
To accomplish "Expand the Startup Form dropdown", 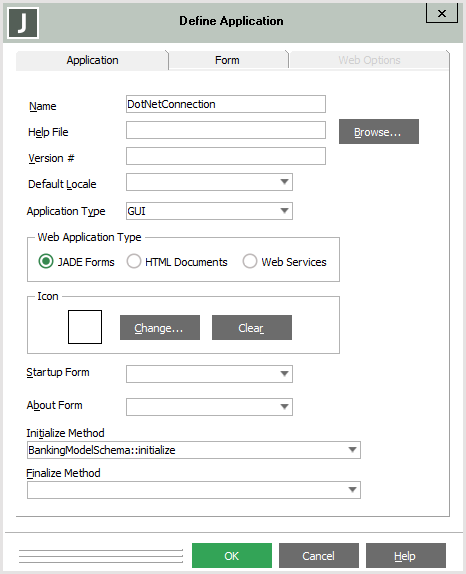I will [x=284, y=374].
